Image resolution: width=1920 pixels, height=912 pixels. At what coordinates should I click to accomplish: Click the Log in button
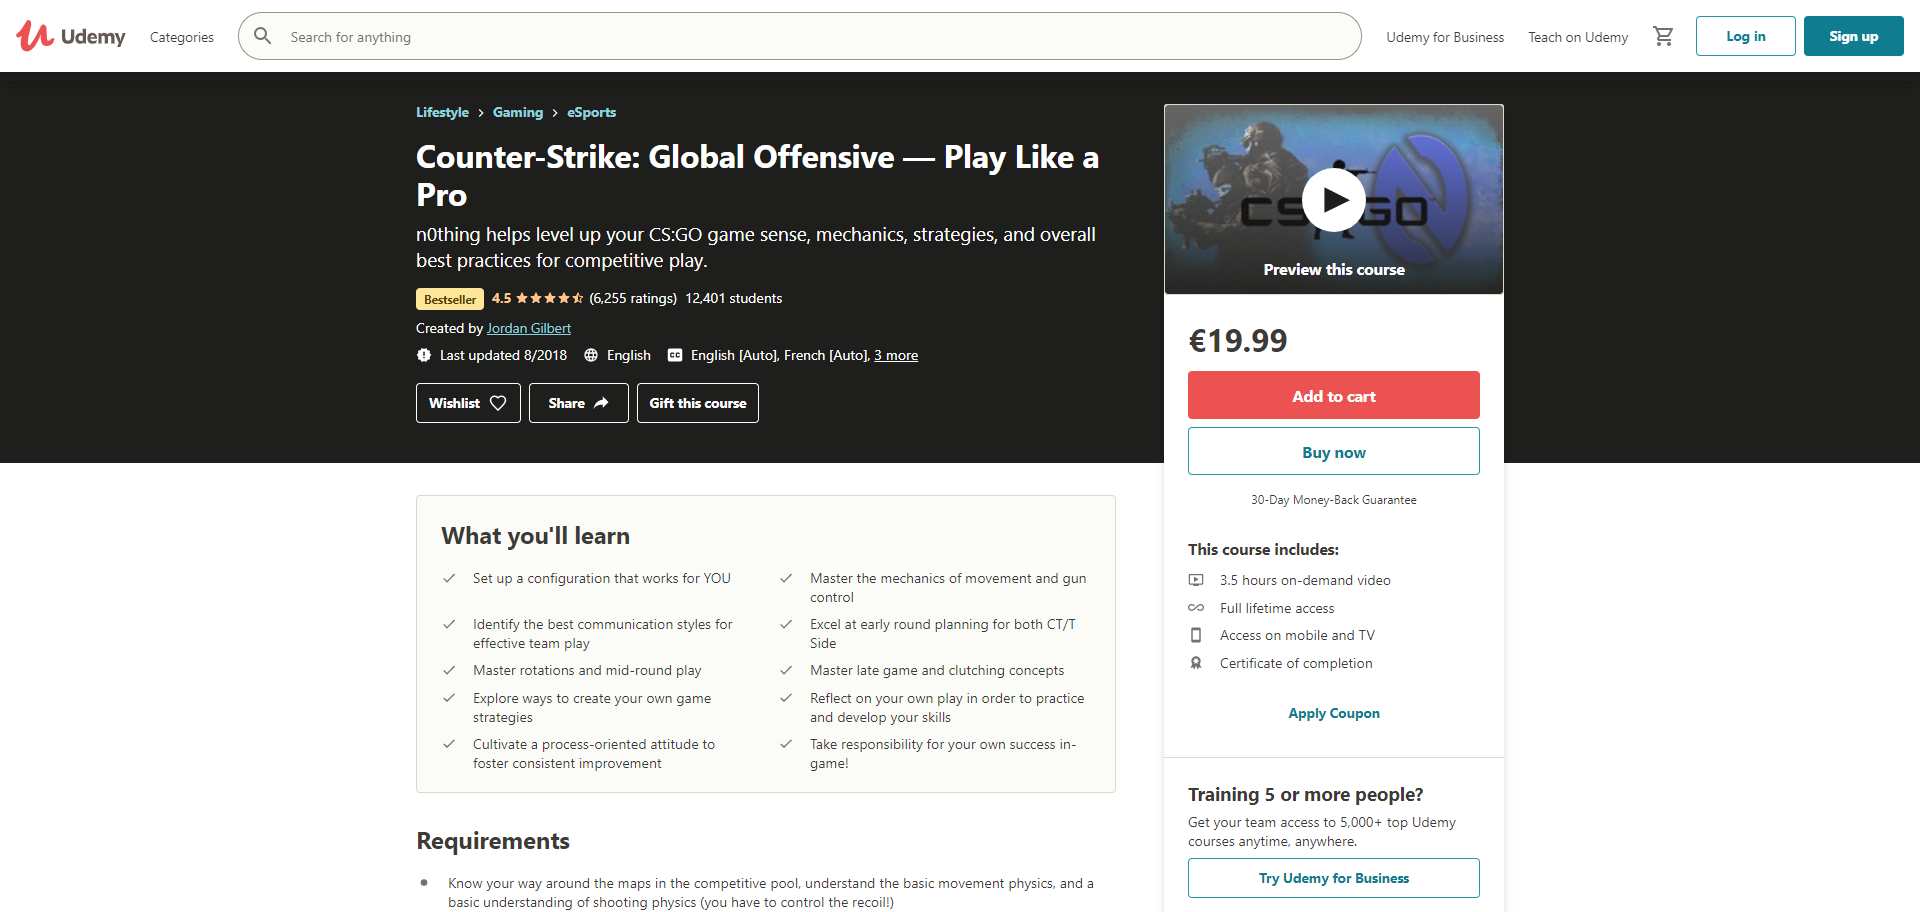(x=1746, y=36)
